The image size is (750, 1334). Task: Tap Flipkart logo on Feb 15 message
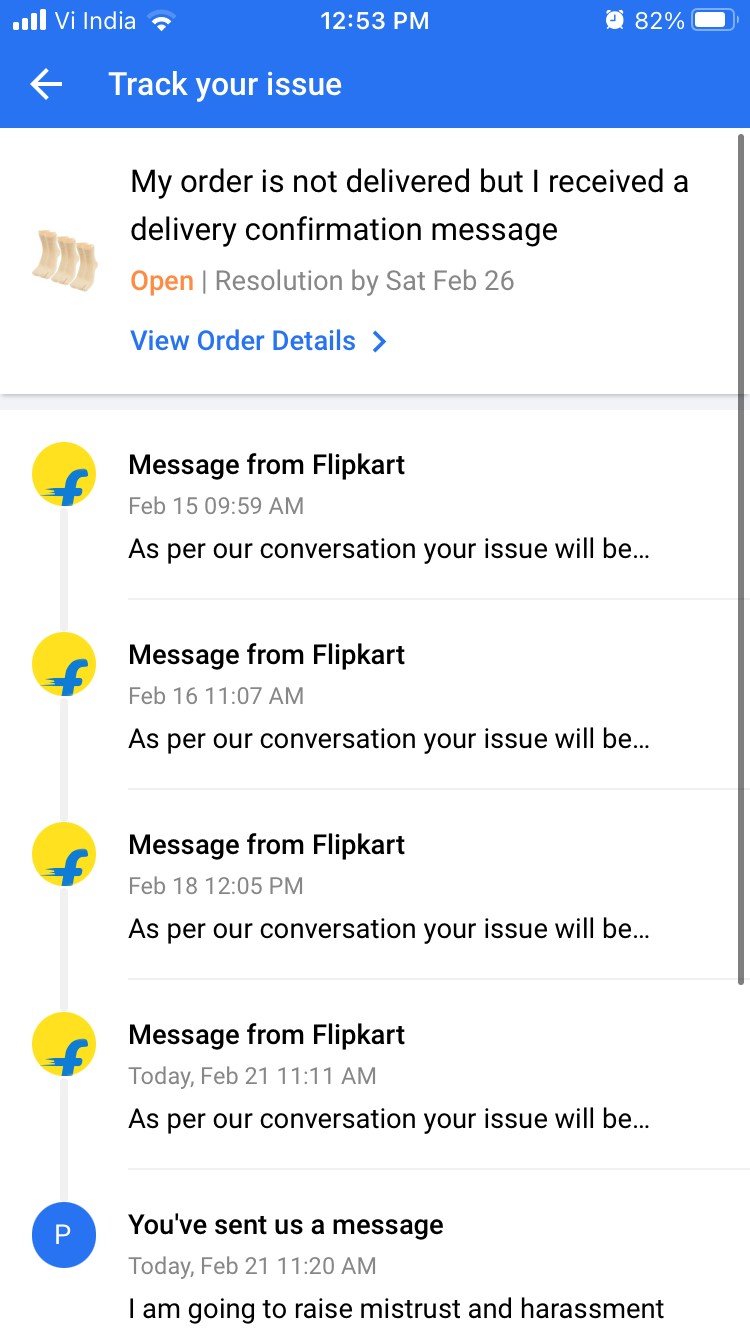(x=64, y=474)
